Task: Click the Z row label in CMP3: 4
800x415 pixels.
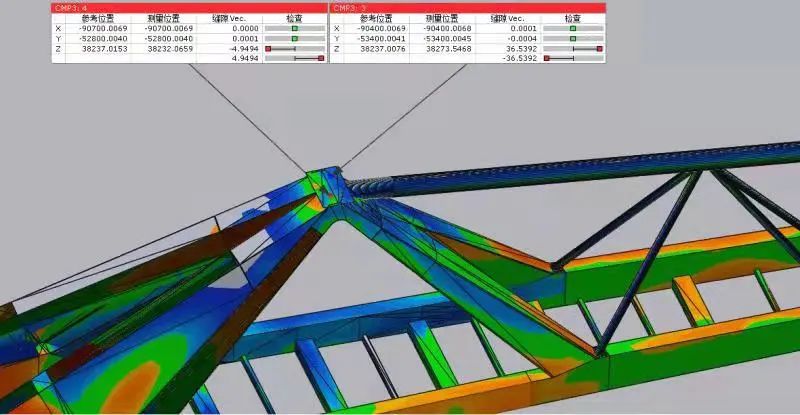Action: pos(58,49)
